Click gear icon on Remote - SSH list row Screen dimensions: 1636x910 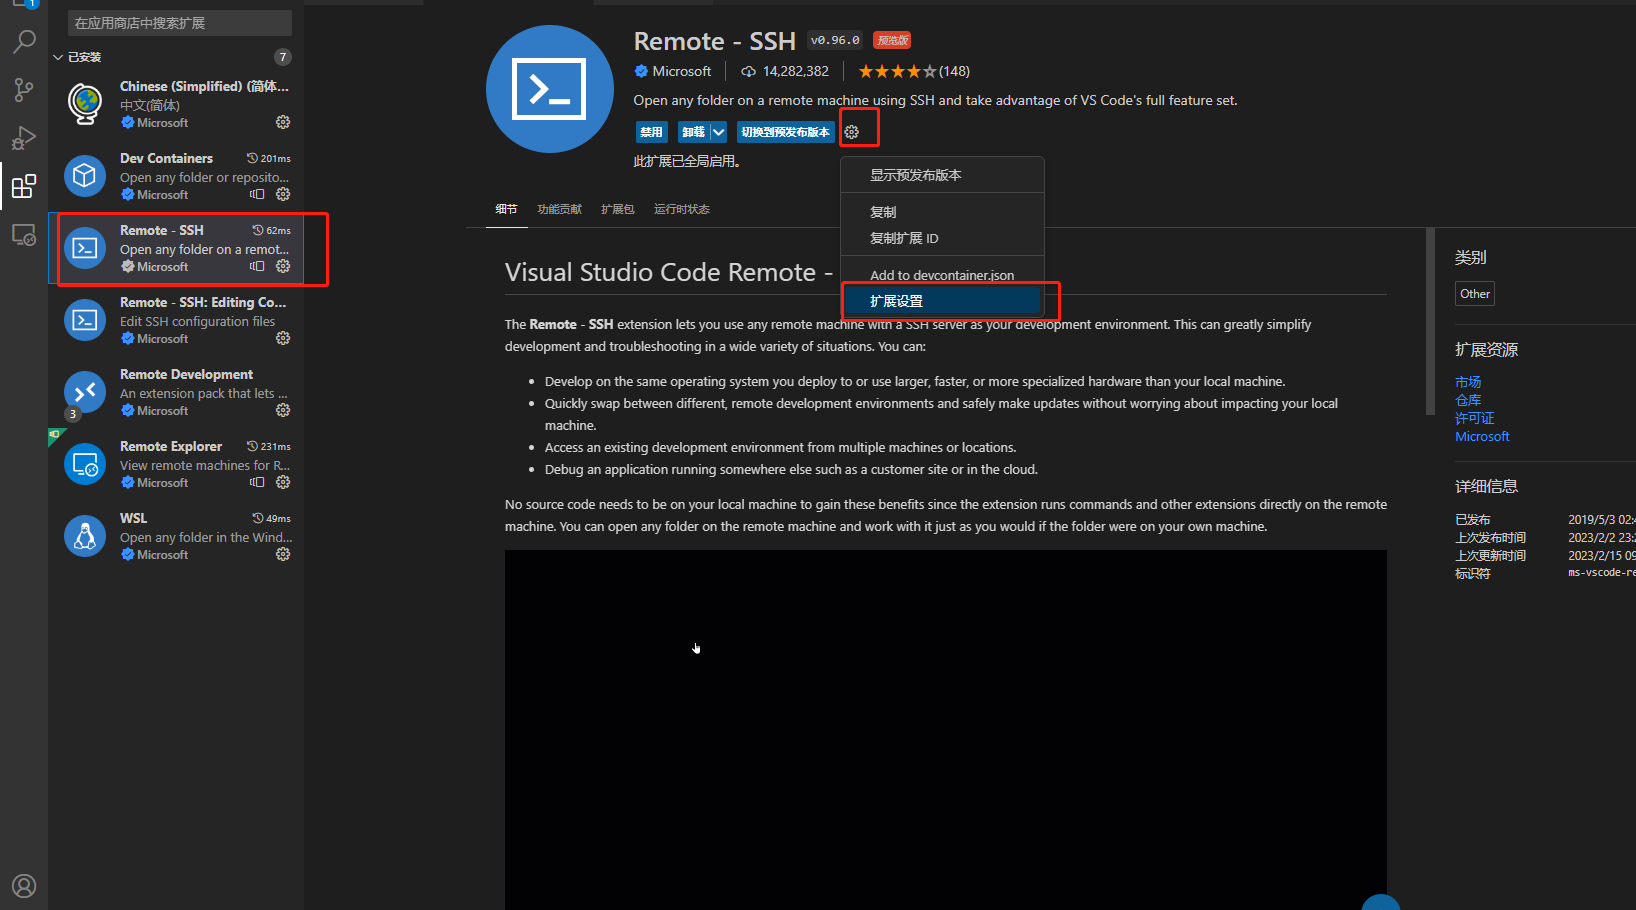(283, 266)
